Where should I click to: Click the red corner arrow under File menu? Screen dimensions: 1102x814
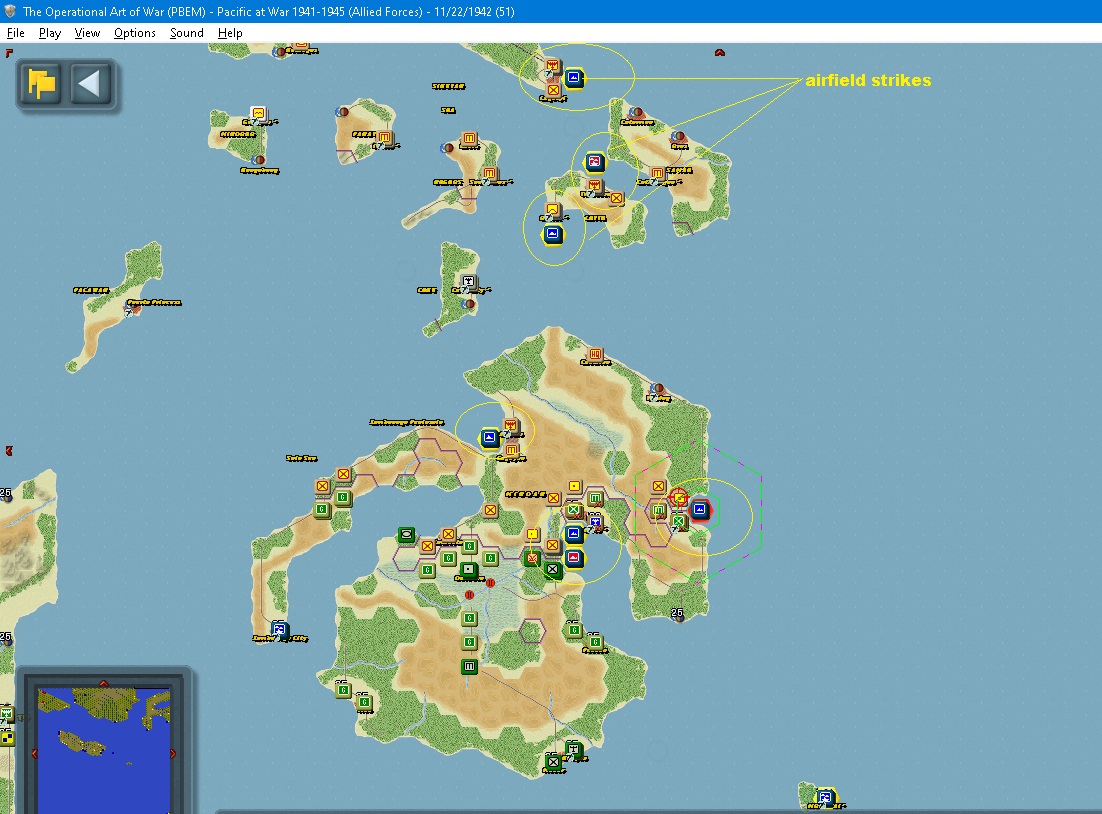coord(9,53)
